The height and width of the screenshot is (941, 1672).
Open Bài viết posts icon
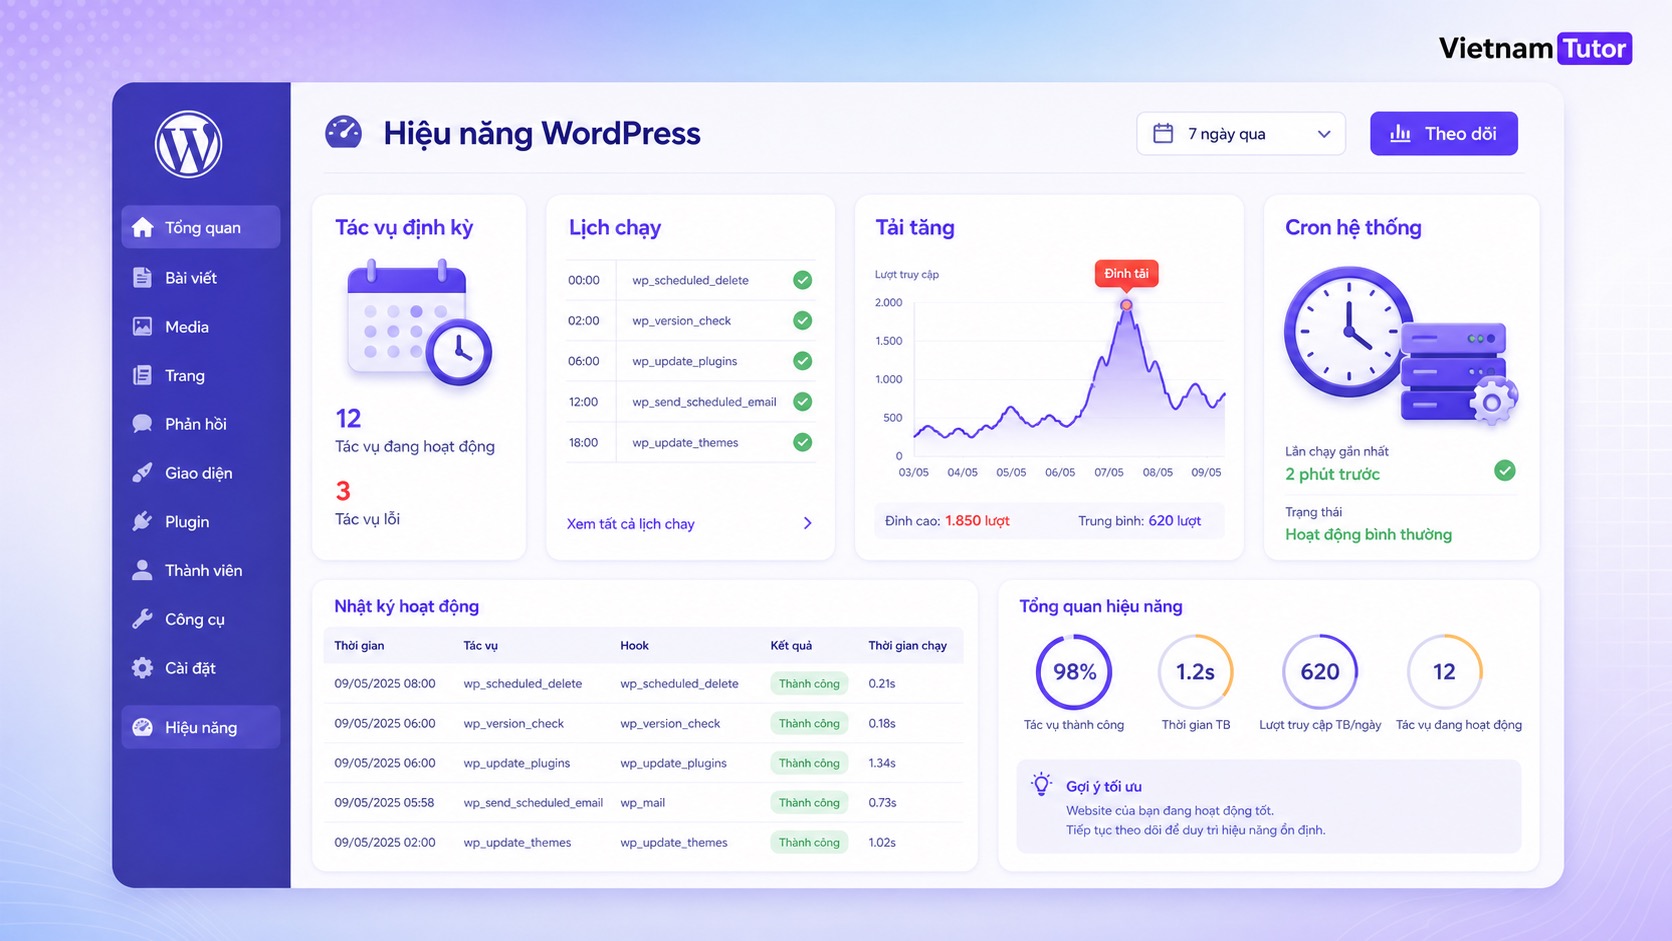pos(142,278)
